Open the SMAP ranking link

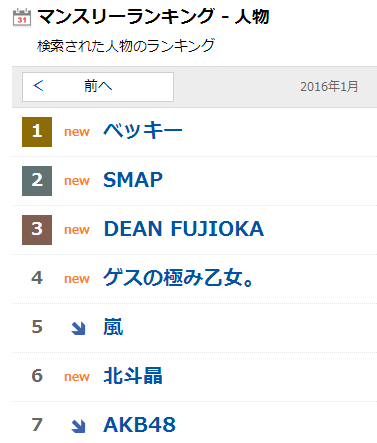coord(133,180)
